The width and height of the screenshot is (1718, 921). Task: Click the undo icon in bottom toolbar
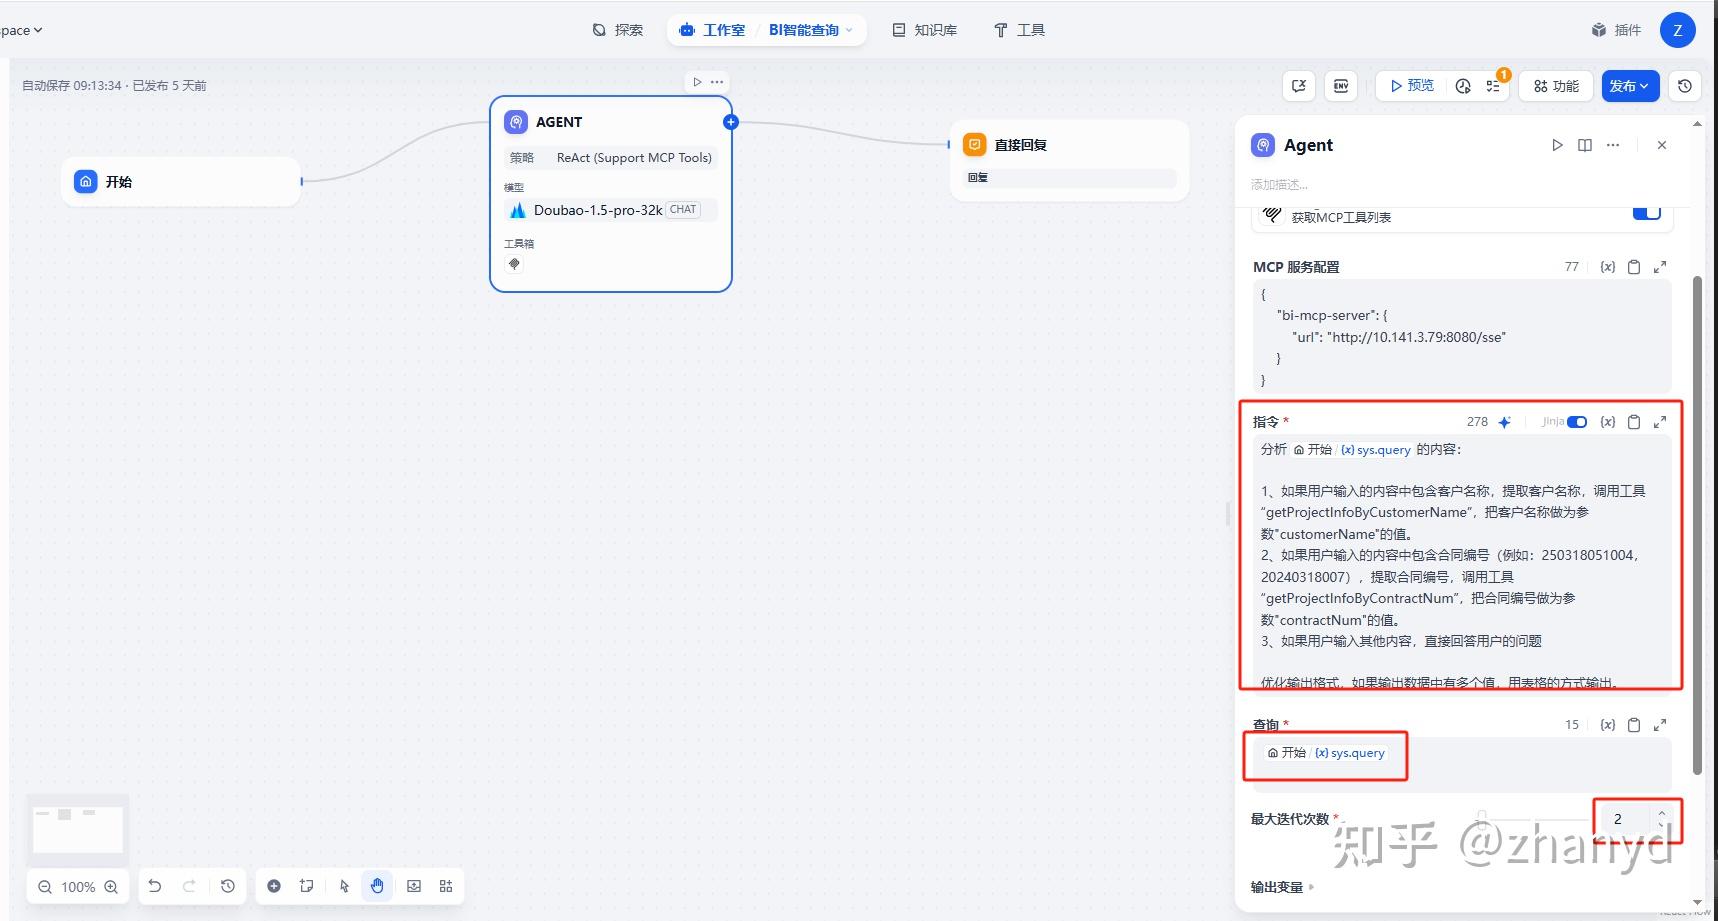point(154,886)
